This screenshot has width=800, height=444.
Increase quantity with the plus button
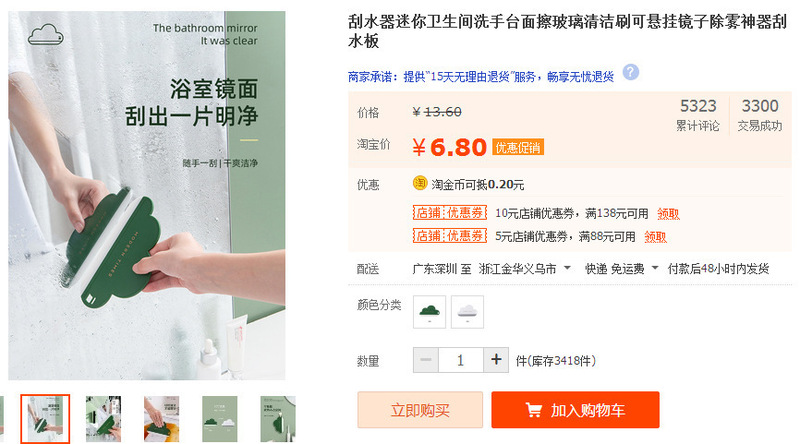(496, 360)
